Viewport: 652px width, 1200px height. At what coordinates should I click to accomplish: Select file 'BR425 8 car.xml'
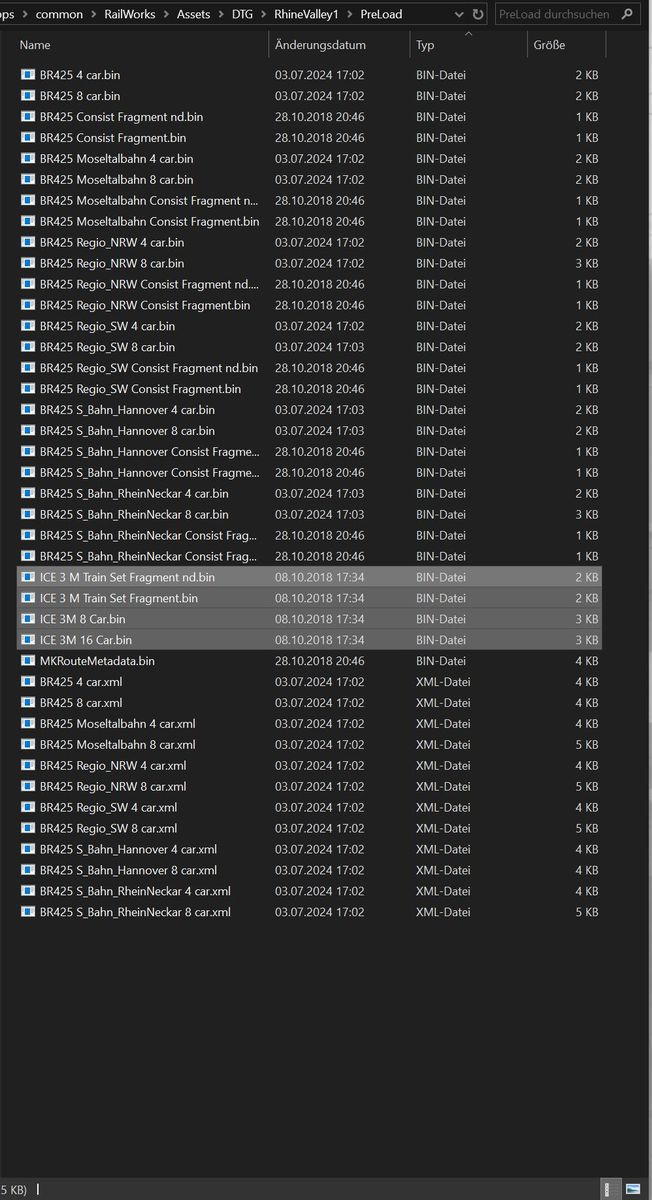[x=81, y=703]
